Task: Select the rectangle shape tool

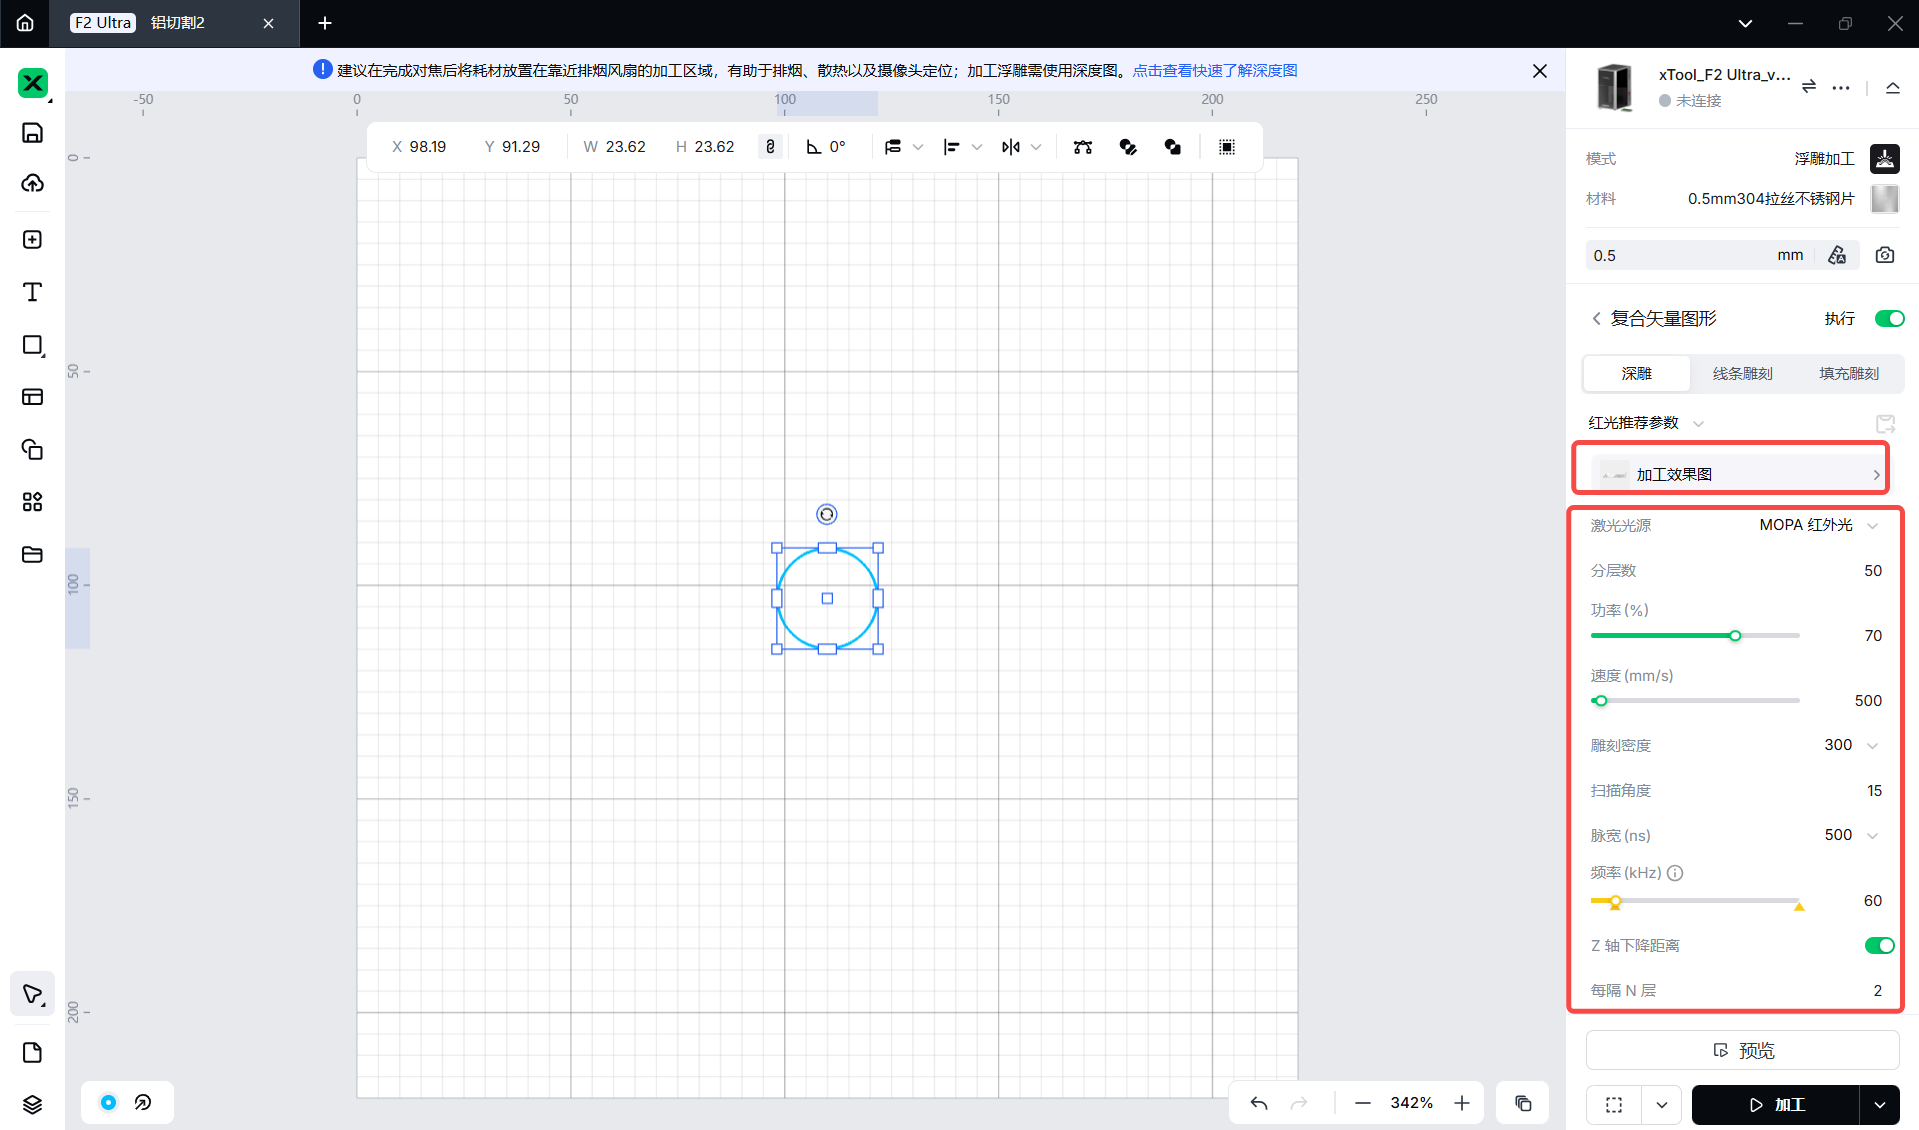Action: pyautogui.click(x=32, y=345)
